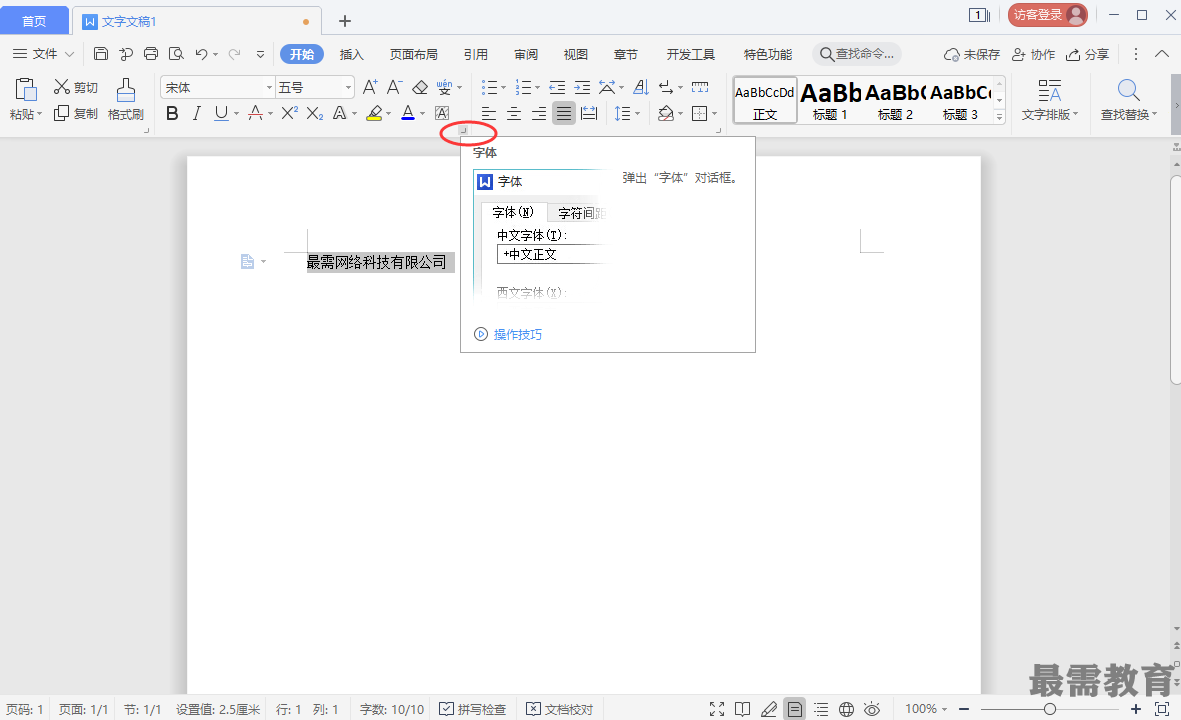Toggle justified alignment
Screen dimensions: 1181x720
pos(563,113)
